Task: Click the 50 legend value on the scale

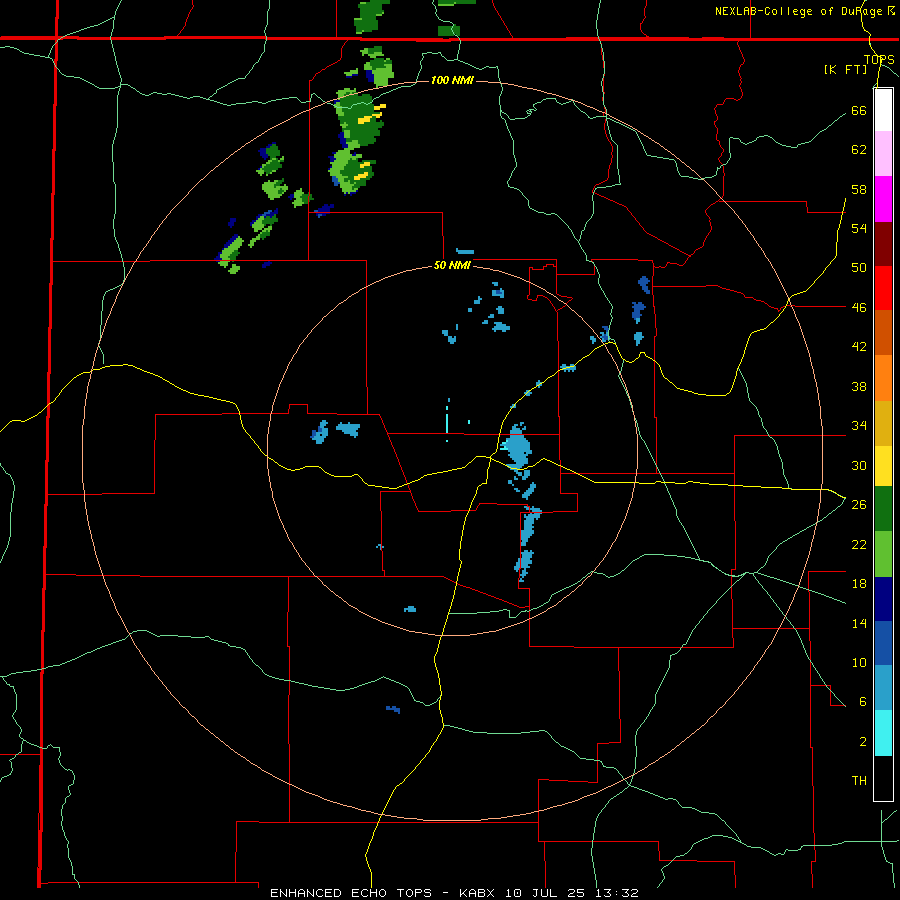Action: [859, 268]
